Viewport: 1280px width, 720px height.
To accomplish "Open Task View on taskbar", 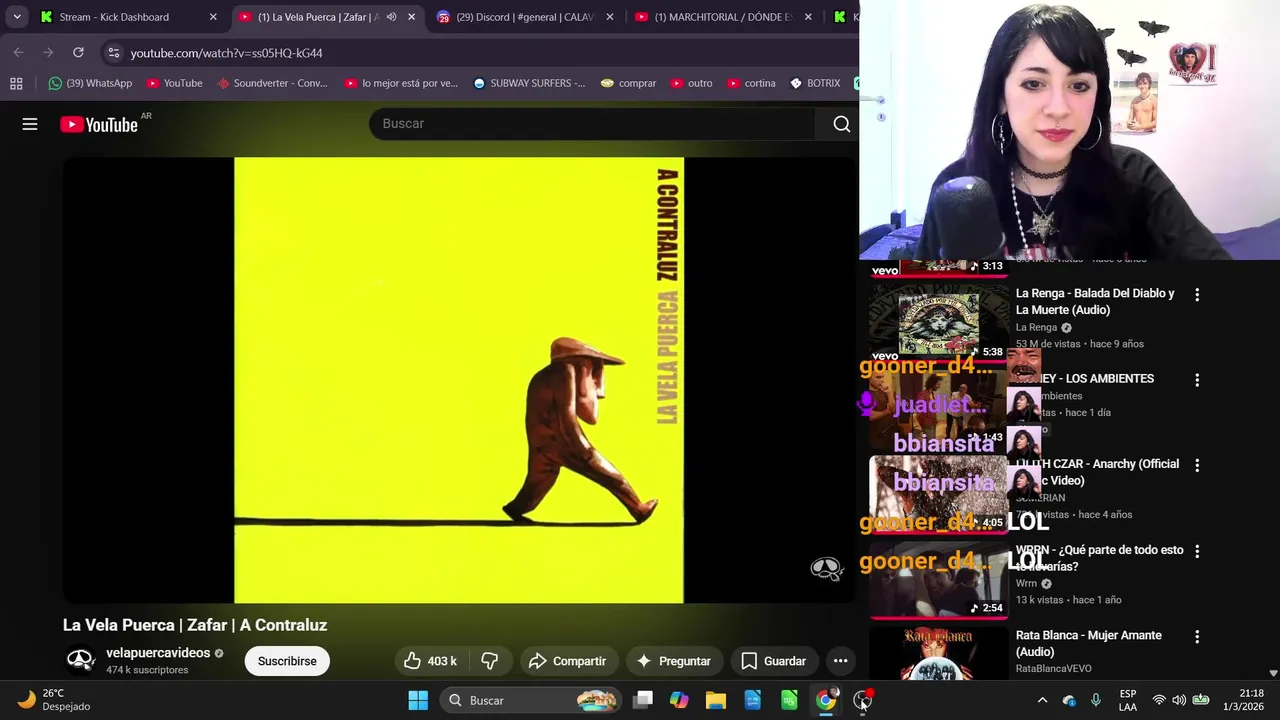I will [x=643, y=700].
